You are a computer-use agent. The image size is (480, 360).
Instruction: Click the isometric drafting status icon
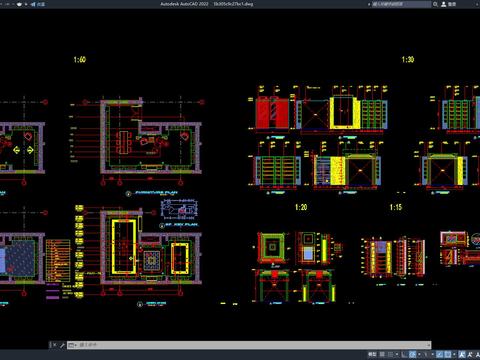(x=425, y=354)
